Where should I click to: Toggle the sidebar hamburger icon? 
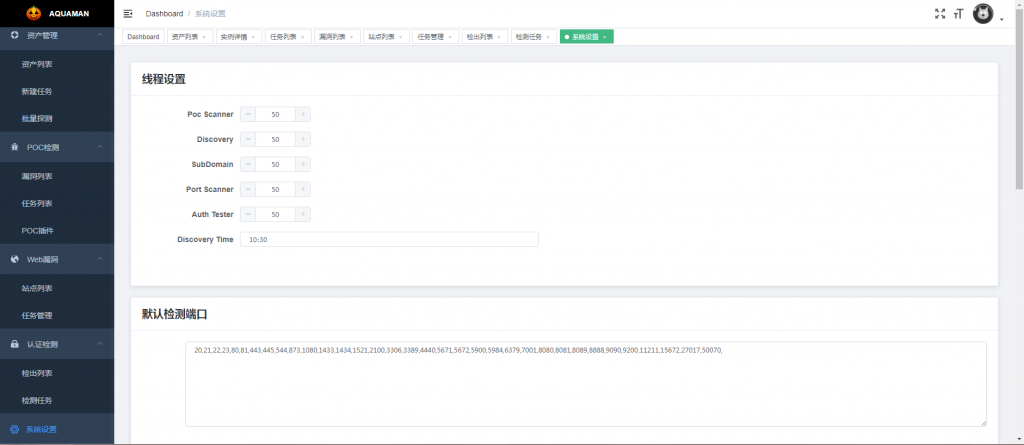pos(128,14)
